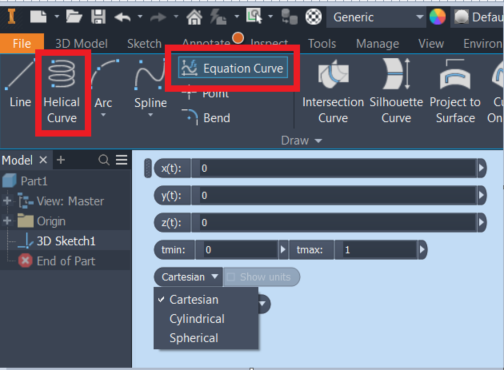Viewport: 504px width, 370px height.
Task: Select the Silhouette Curve tool
Action: pos(396,91)
